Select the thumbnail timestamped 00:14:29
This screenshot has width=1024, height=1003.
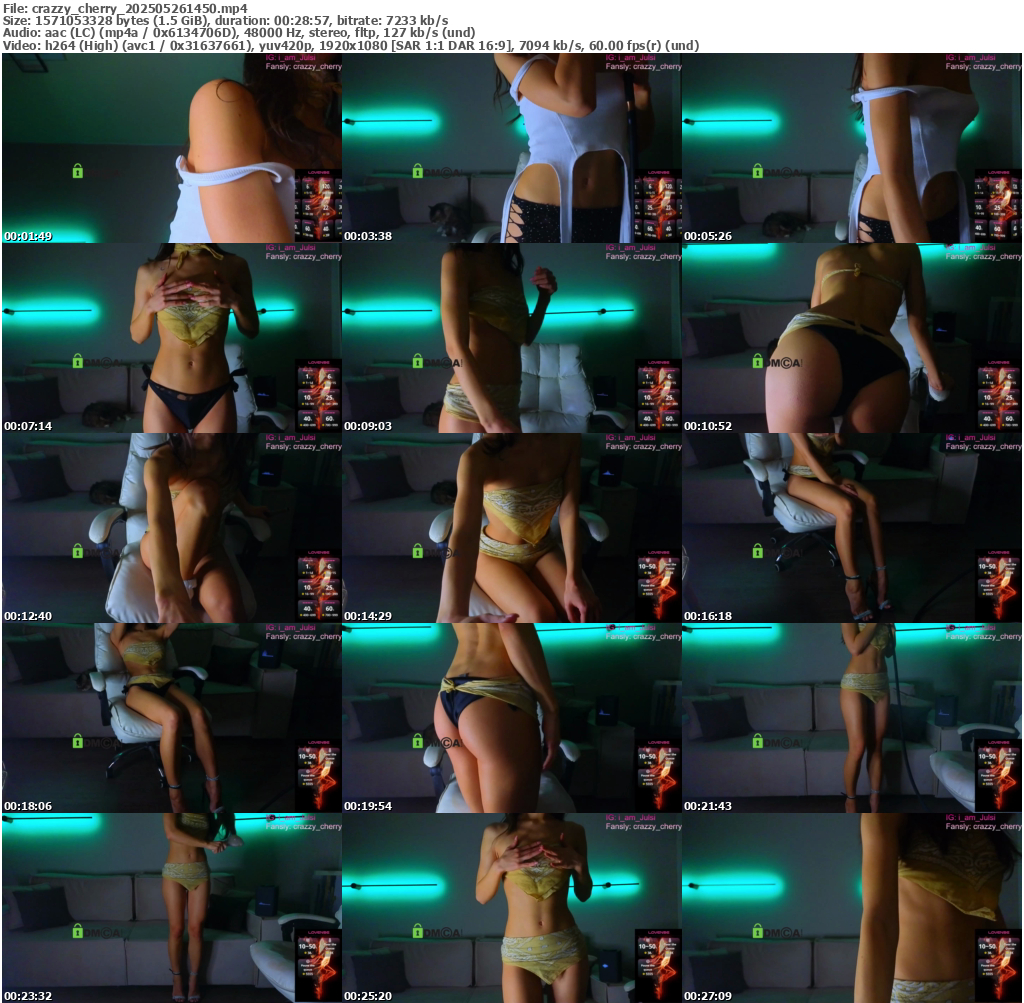point(511,528)
